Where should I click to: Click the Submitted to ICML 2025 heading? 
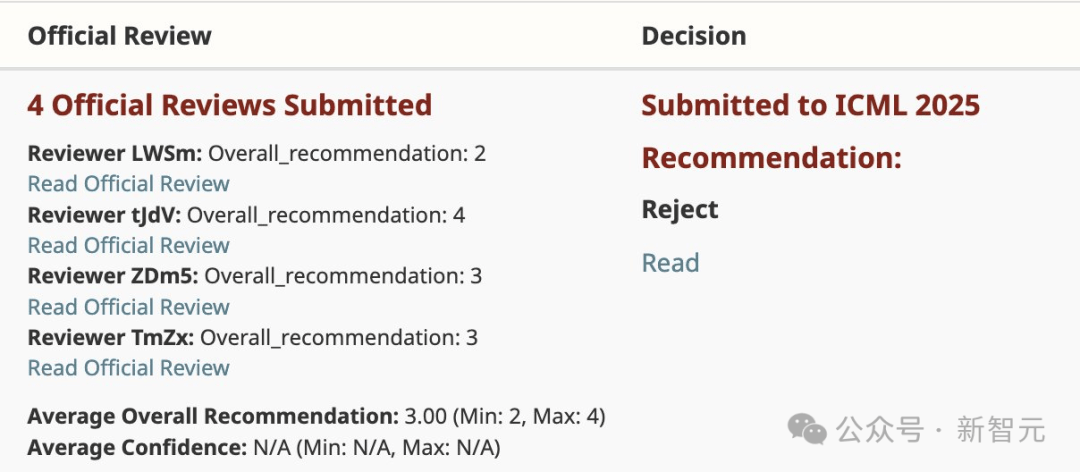810,105
